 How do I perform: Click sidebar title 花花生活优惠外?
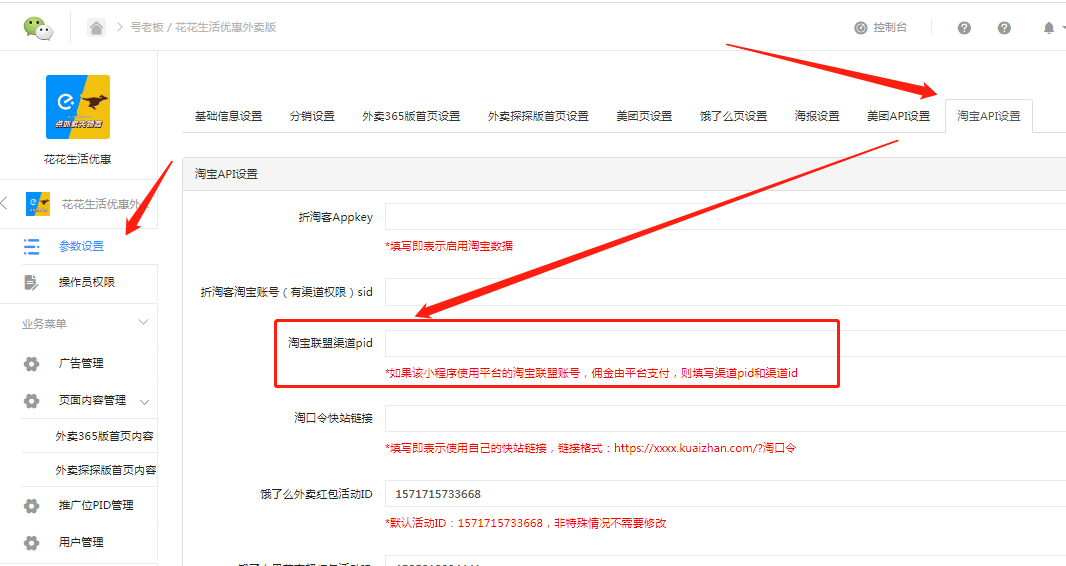[102, 204]
